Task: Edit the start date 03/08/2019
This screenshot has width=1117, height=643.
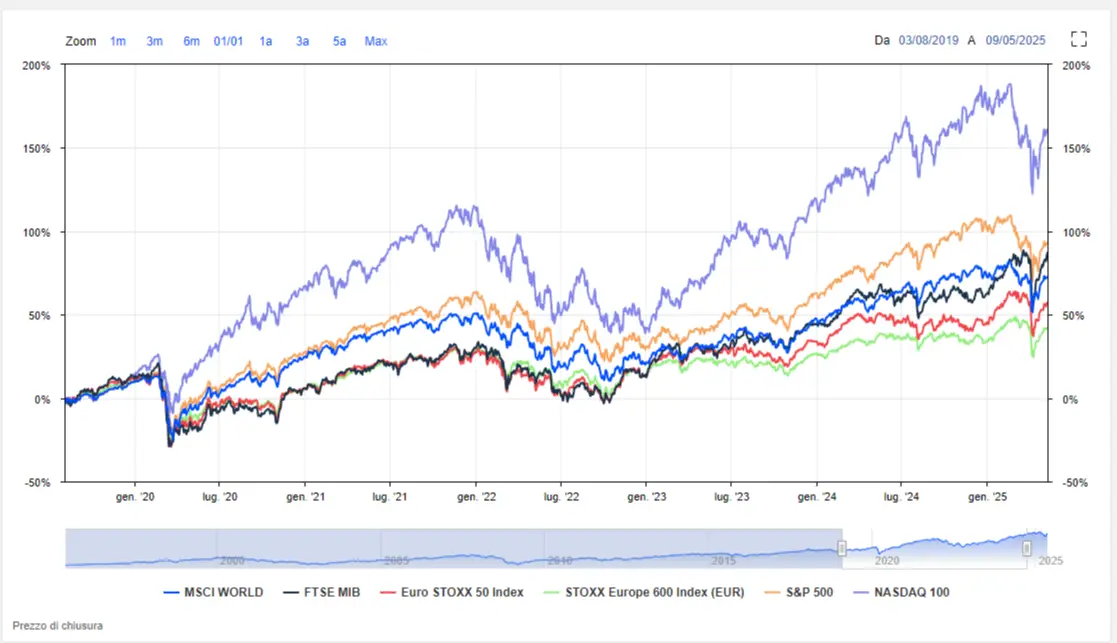Action: [x=928, y=41]
